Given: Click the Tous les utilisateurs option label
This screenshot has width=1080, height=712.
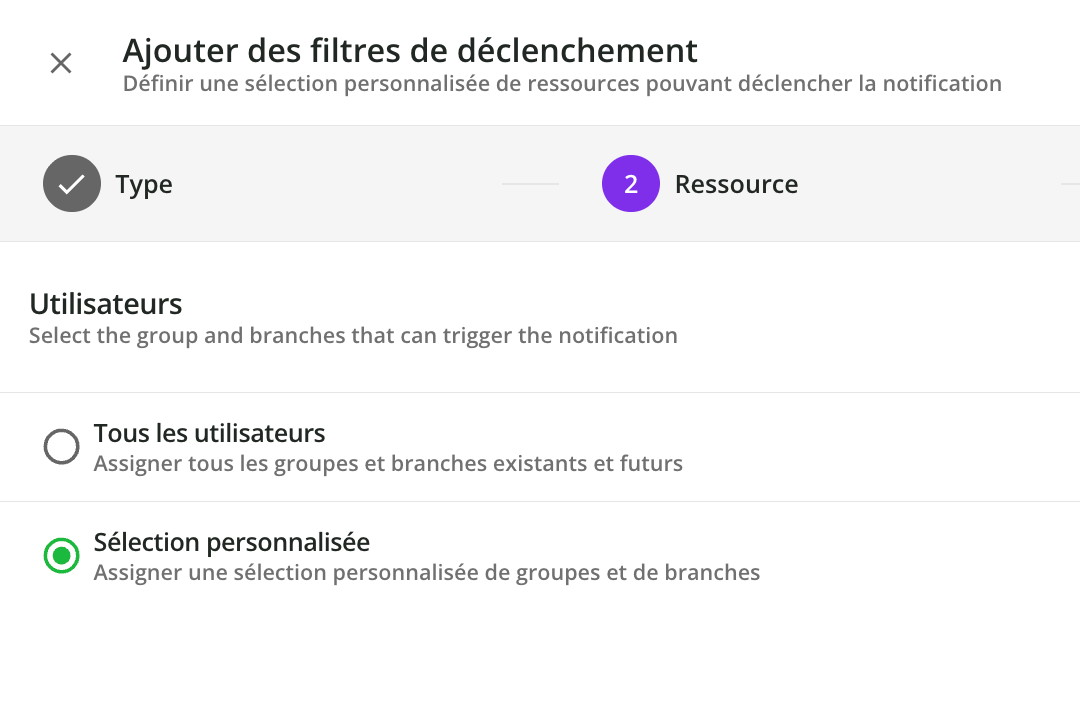Looking at the screenshot, I should point(210,434).
